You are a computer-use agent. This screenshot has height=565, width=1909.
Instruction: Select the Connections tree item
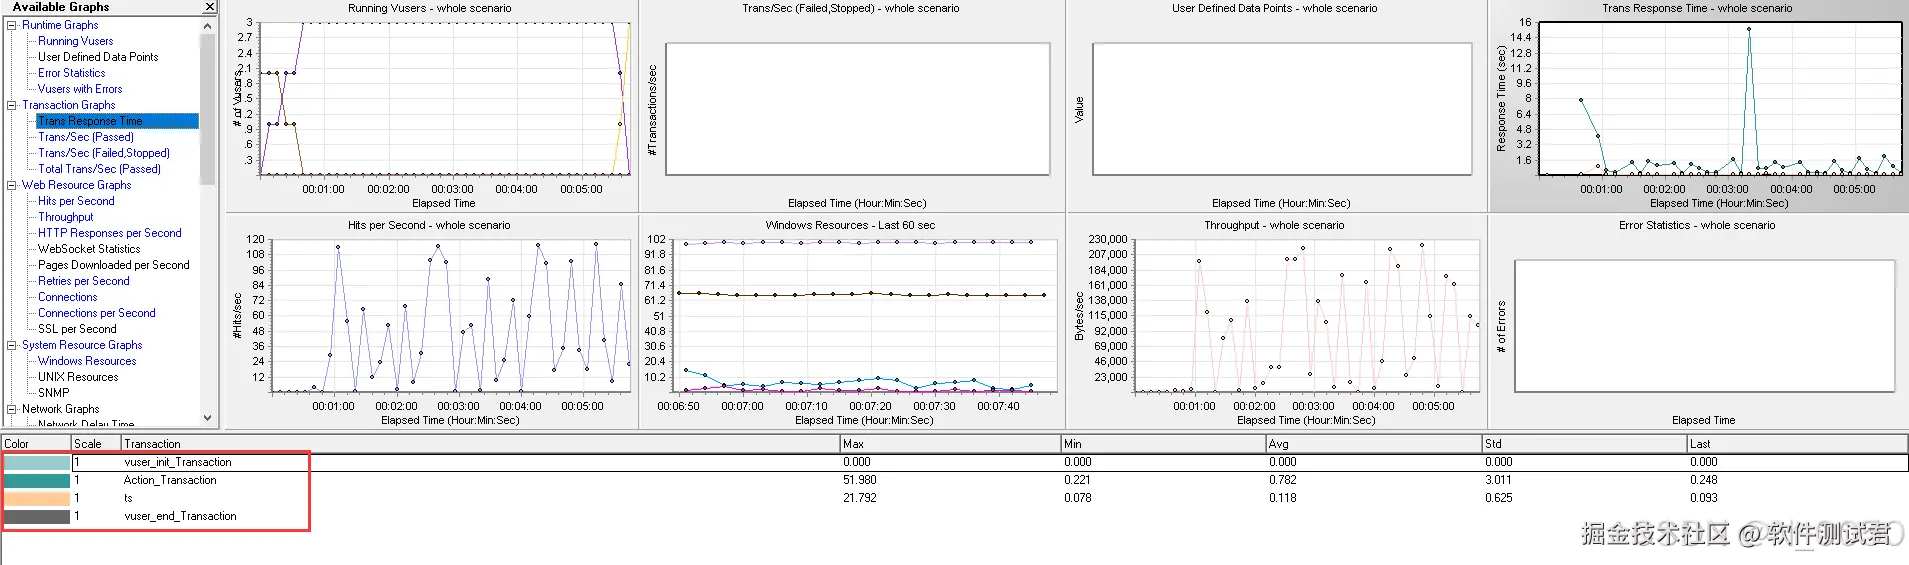click(x=68, y=297)
